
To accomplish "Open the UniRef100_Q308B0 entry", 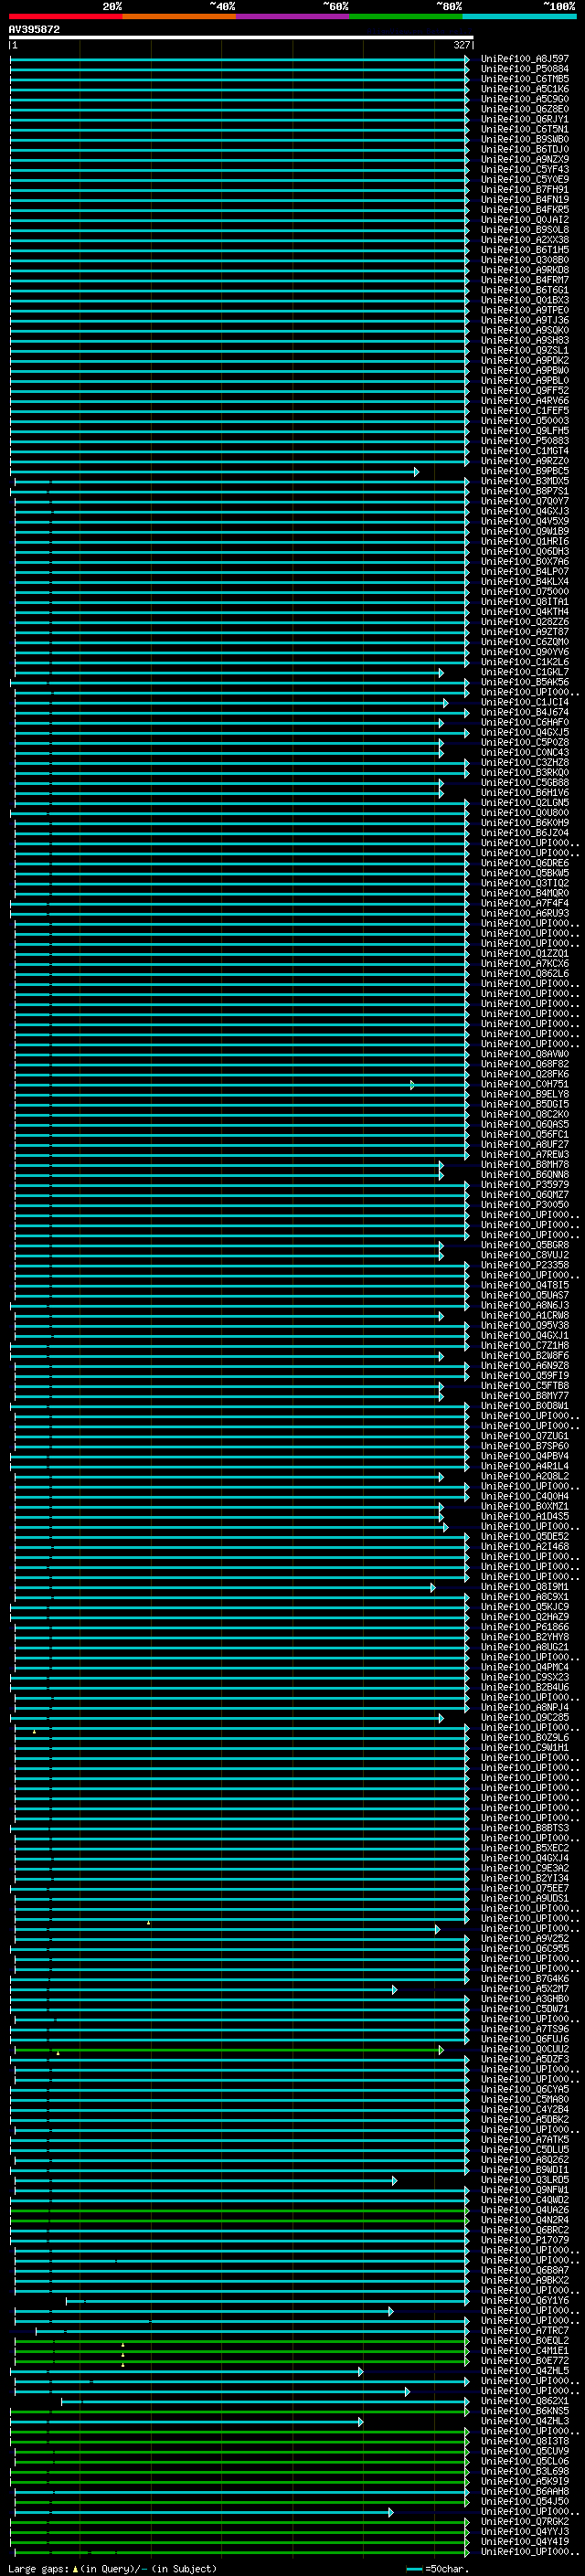I will [525, 260].
